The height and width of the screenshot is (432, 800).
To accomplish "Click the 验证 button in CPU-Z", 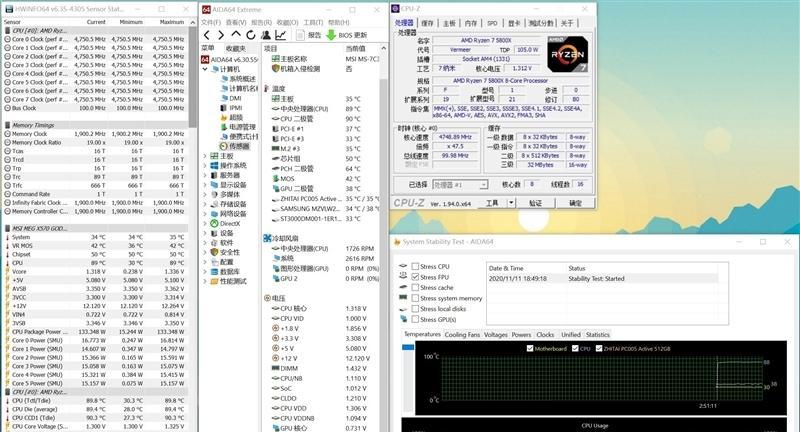I will pyautogui.click(x=535, y=203).
